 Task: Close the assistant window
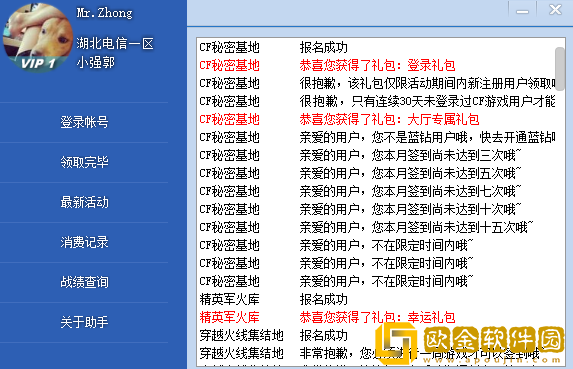coord(555,9)
